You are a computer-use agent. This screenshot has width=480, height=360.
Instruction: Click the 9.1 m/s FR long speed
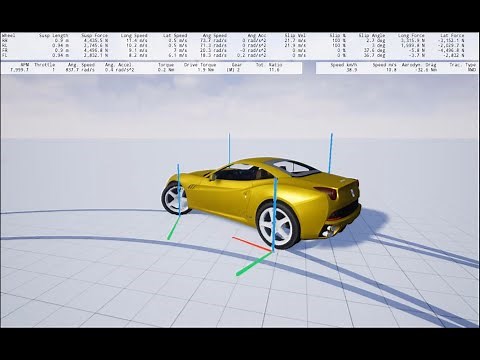click(x=138, y=50)
